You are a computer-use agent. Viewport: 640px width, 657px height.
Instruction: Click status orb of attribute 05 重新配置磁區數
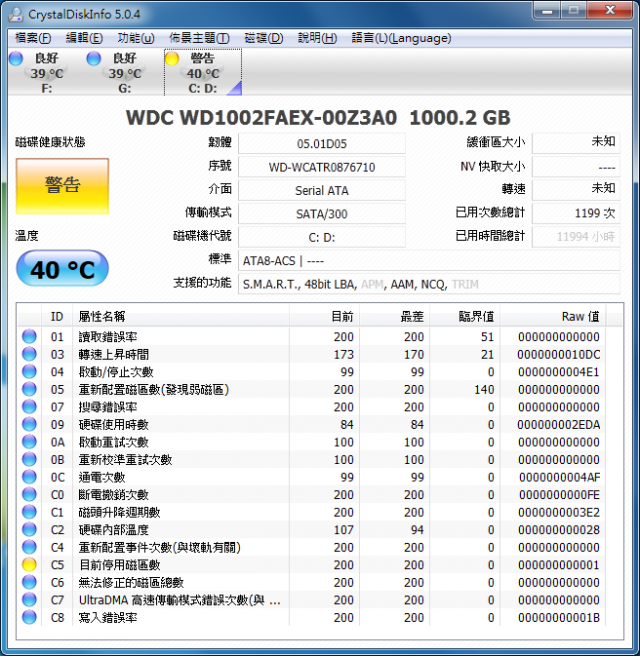(29, 389)
